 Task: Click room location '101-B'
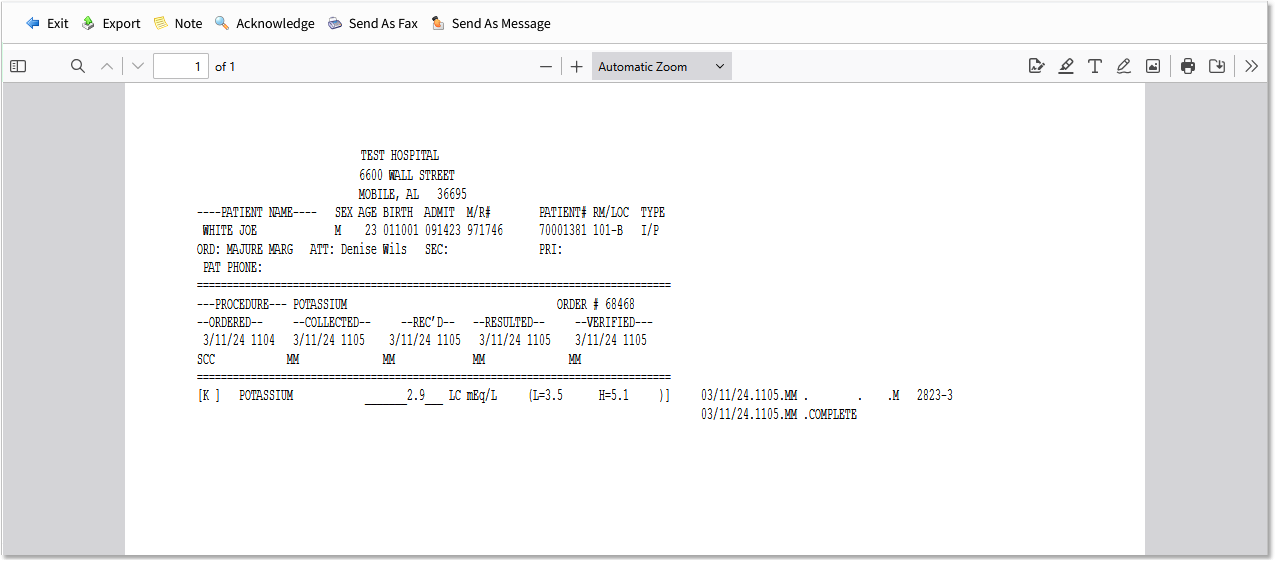[609, 230]
